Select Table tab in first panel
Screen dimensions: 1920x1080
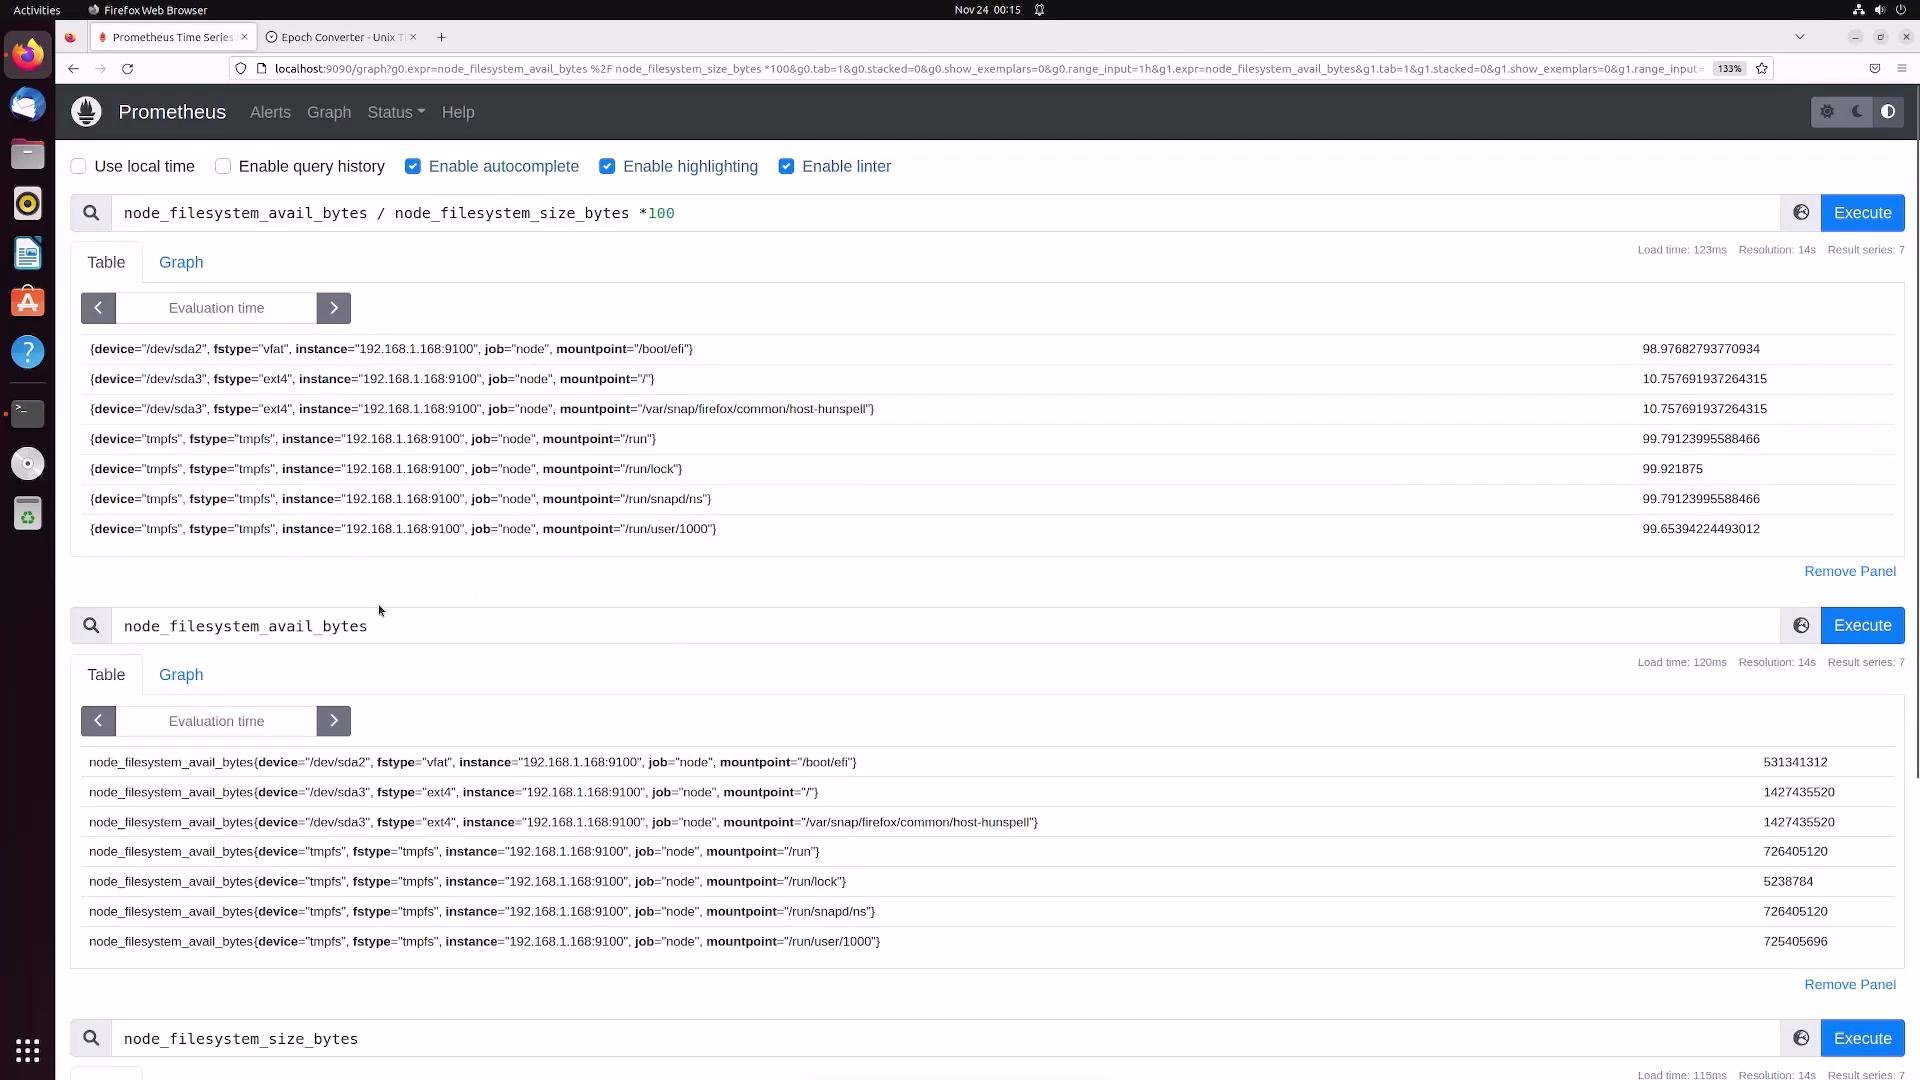[x=106, y=262]
